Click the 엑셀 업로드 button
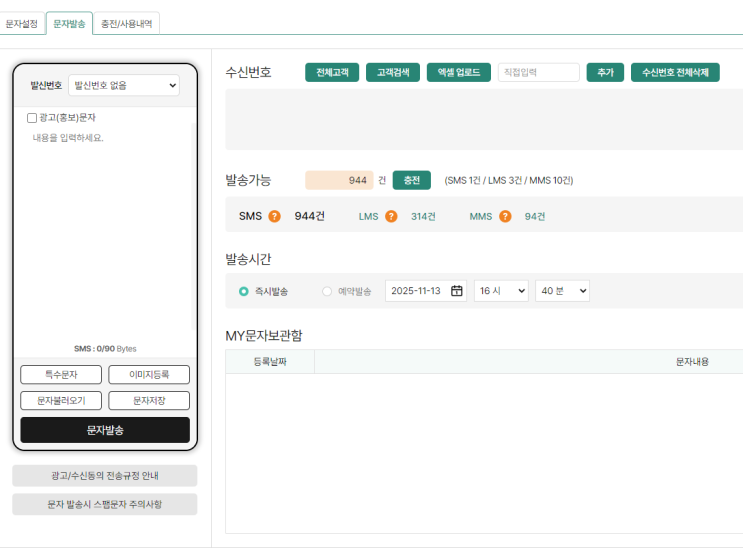The image size is (743, 548). tap(459, 73)
